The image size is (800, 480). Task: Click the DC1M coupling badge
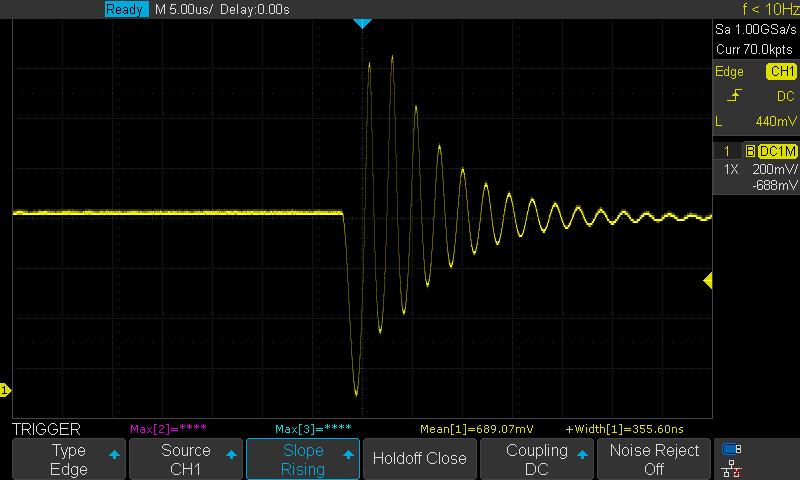pos(777,151)
